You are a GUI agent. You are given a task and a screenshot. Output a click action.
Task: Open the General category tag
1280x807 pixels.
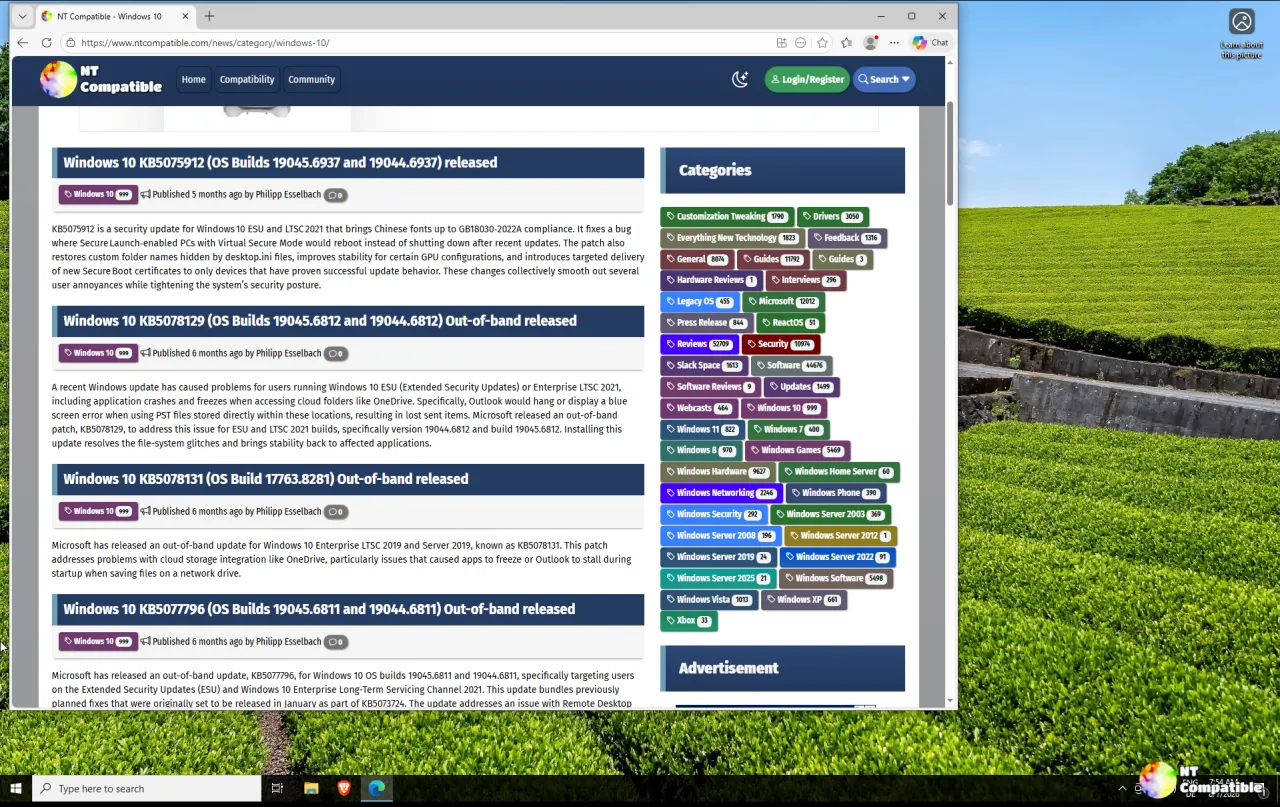[x=697, y=259]
